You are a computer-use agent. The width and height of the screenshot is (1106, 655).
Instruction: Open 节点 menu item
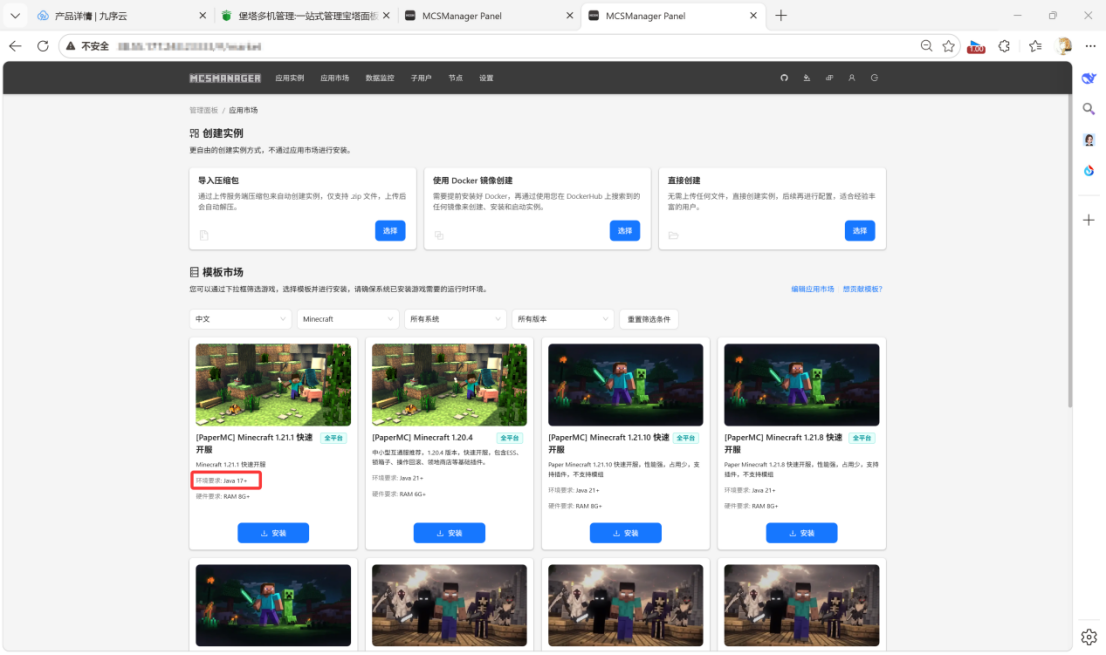pos(456,78)
